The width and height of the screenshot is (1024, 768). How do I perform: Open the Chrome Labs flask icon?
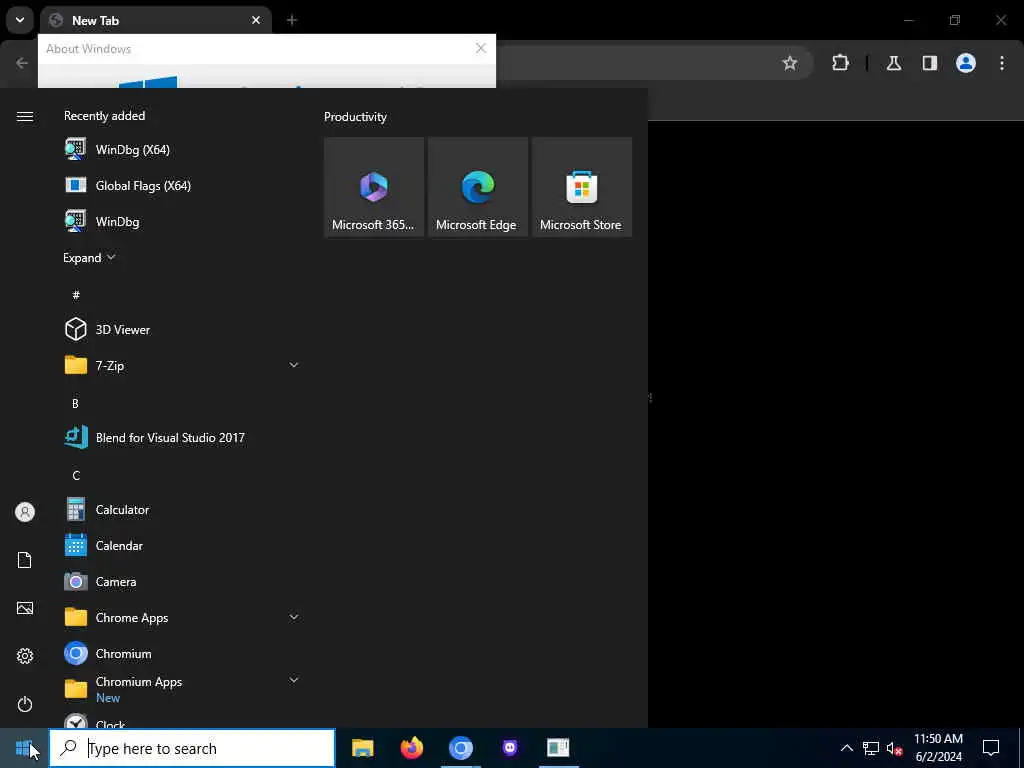pos(894,63)
